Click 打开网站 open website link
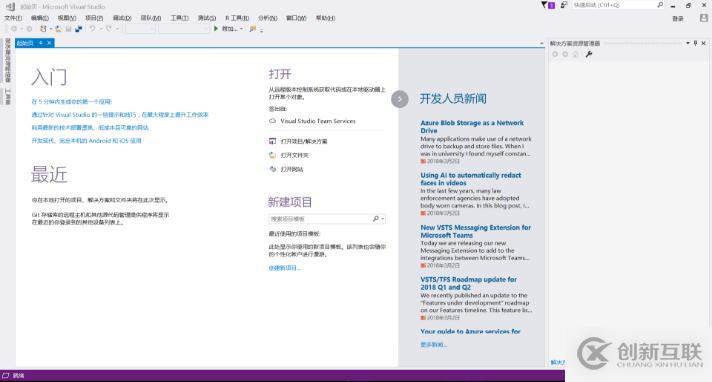 click(292, 169)
